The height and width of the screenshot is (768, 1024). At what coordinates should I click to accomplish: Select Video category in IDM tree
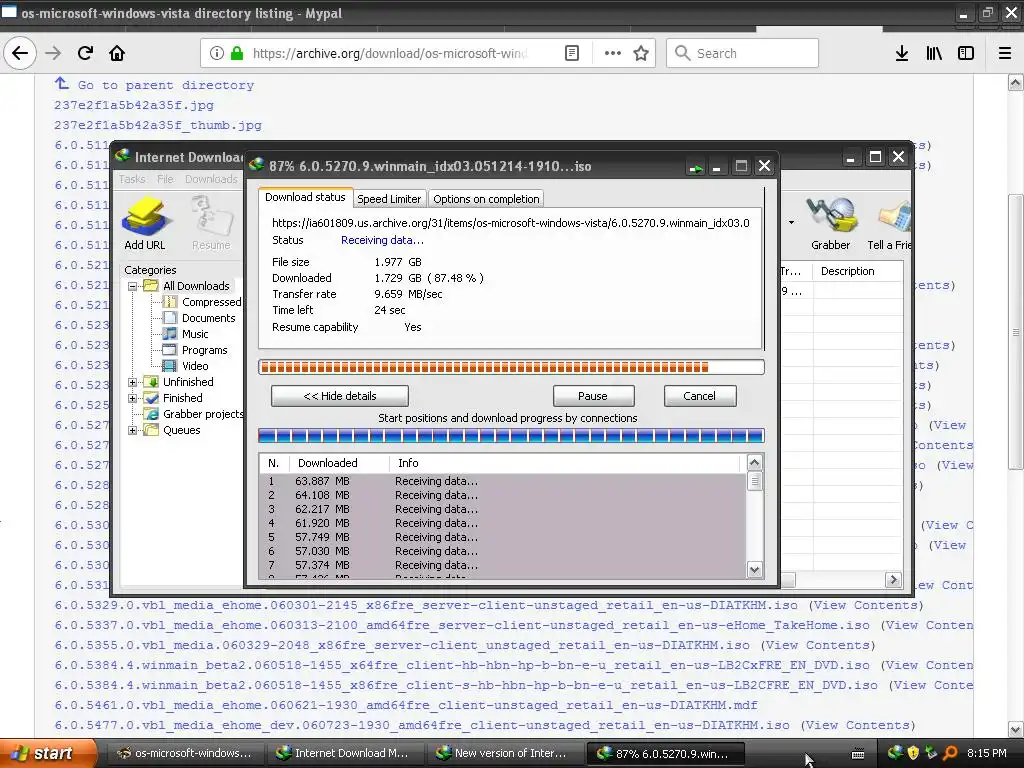pos(195,366)
